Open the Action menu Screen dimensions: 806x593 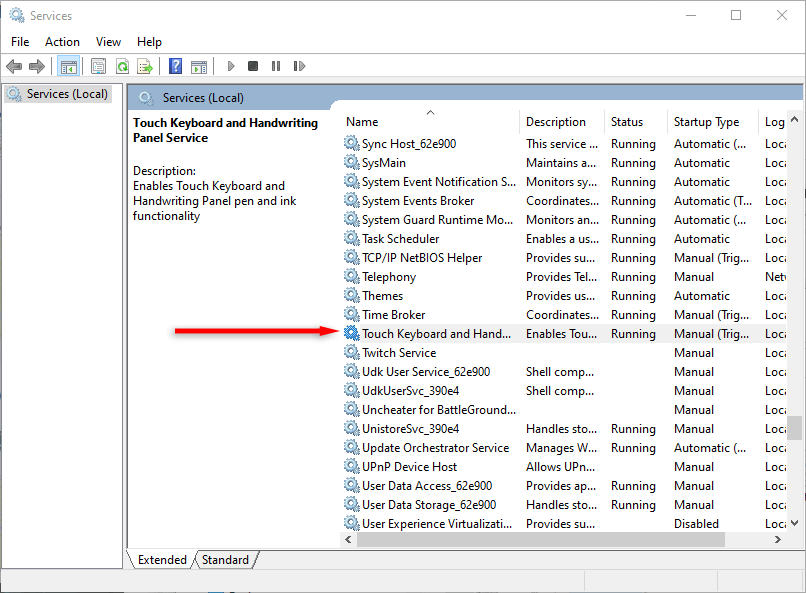62,41
